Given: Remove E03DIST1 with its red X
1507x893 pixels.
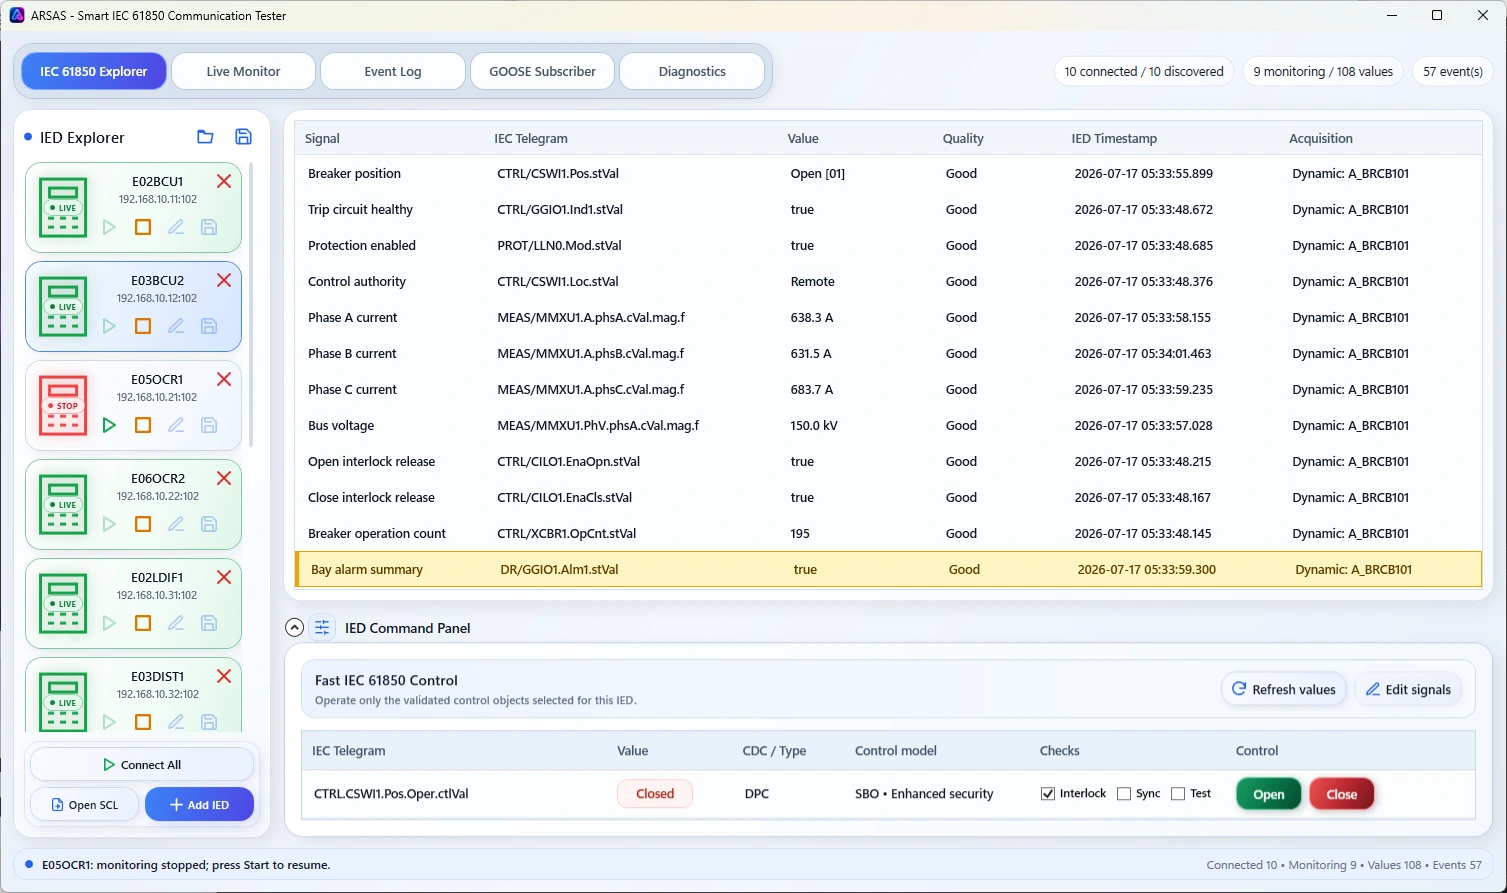Looking at the screenshot, I should (224, 676).
